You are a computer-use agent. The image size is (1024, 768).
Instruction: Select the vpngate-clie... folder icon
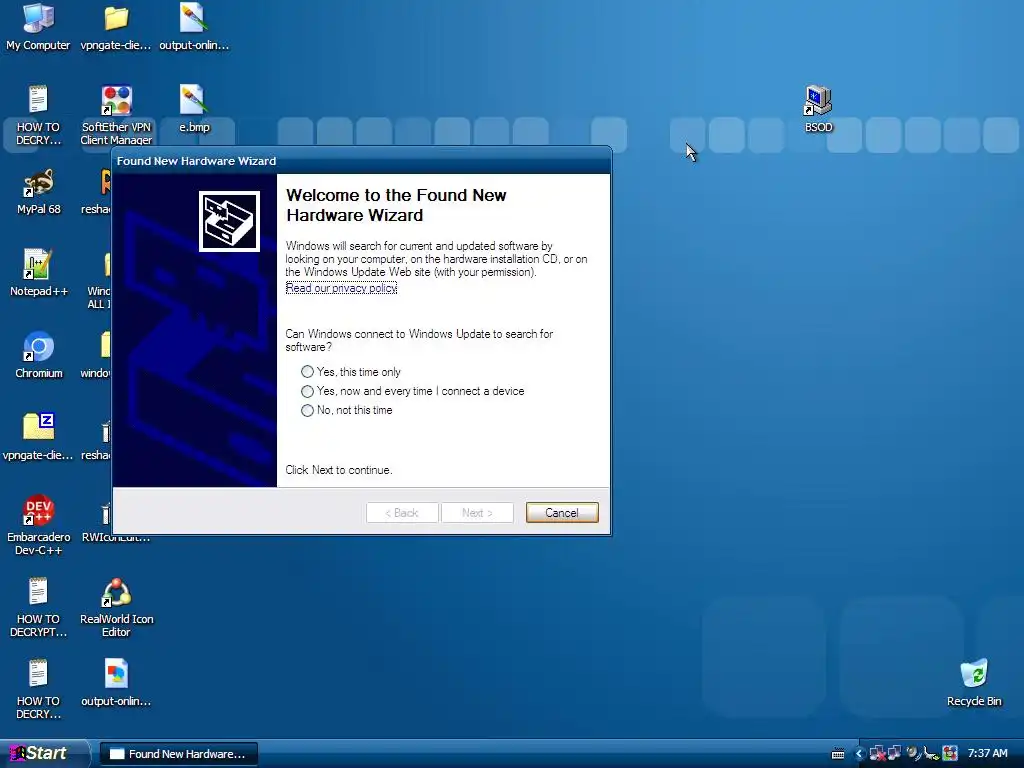tap(116, 27)
